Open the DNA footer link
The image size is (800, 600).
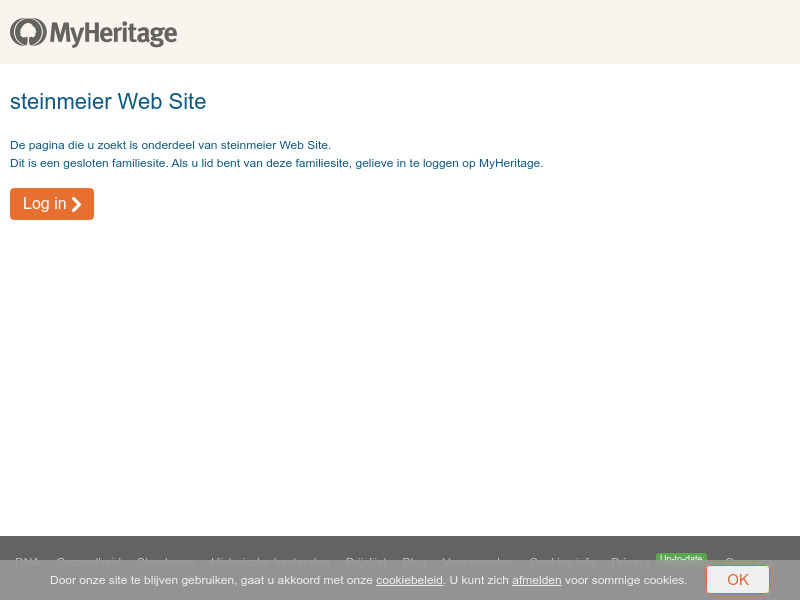click(27, 562)
